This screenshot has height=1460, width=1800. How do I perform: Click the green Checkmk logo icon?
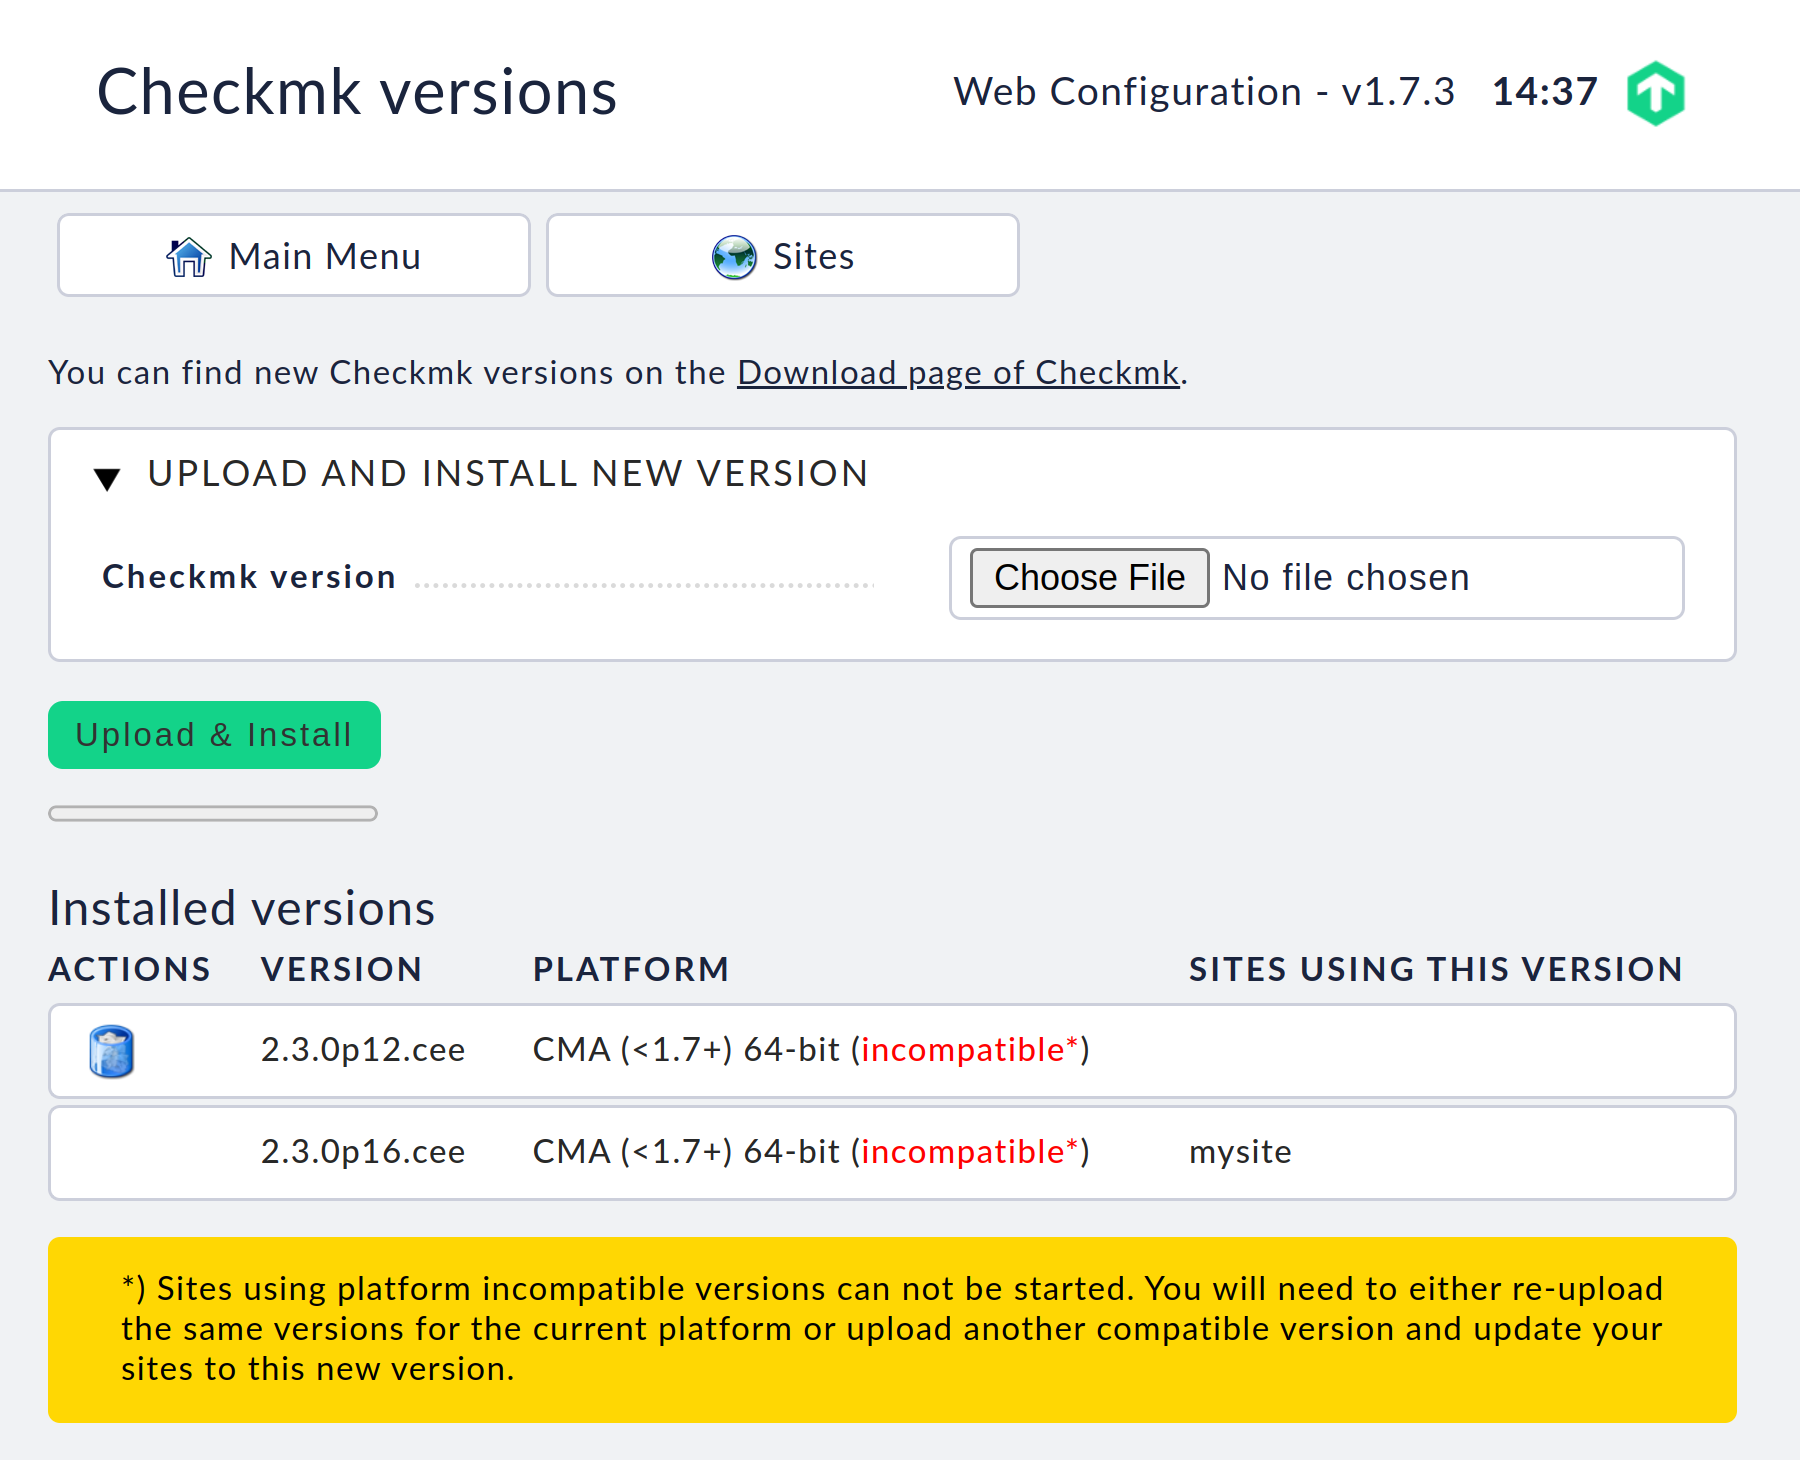click(1655, 93)
